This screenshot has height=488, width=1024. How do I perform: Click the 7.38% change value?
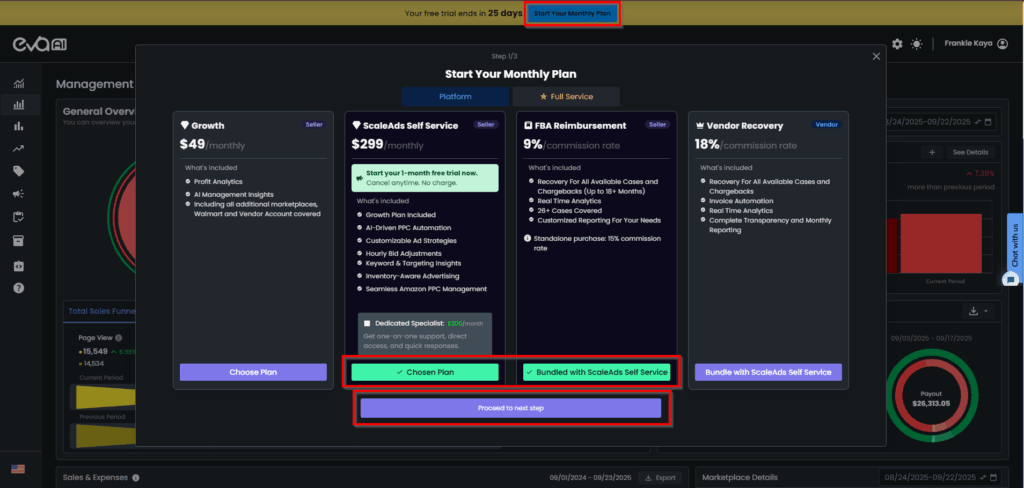click(x=982, y=174)
